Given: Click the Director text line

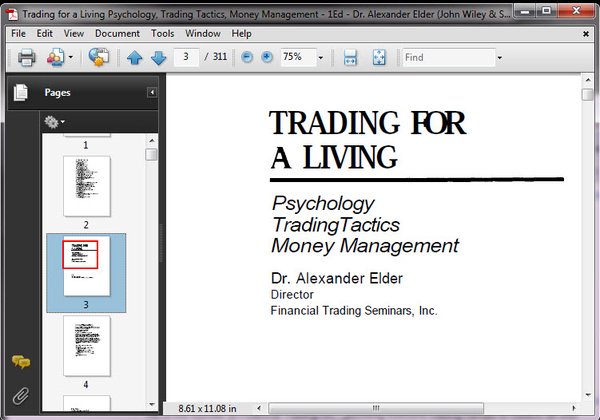Looking at the screenshot, I should point(292,295).
